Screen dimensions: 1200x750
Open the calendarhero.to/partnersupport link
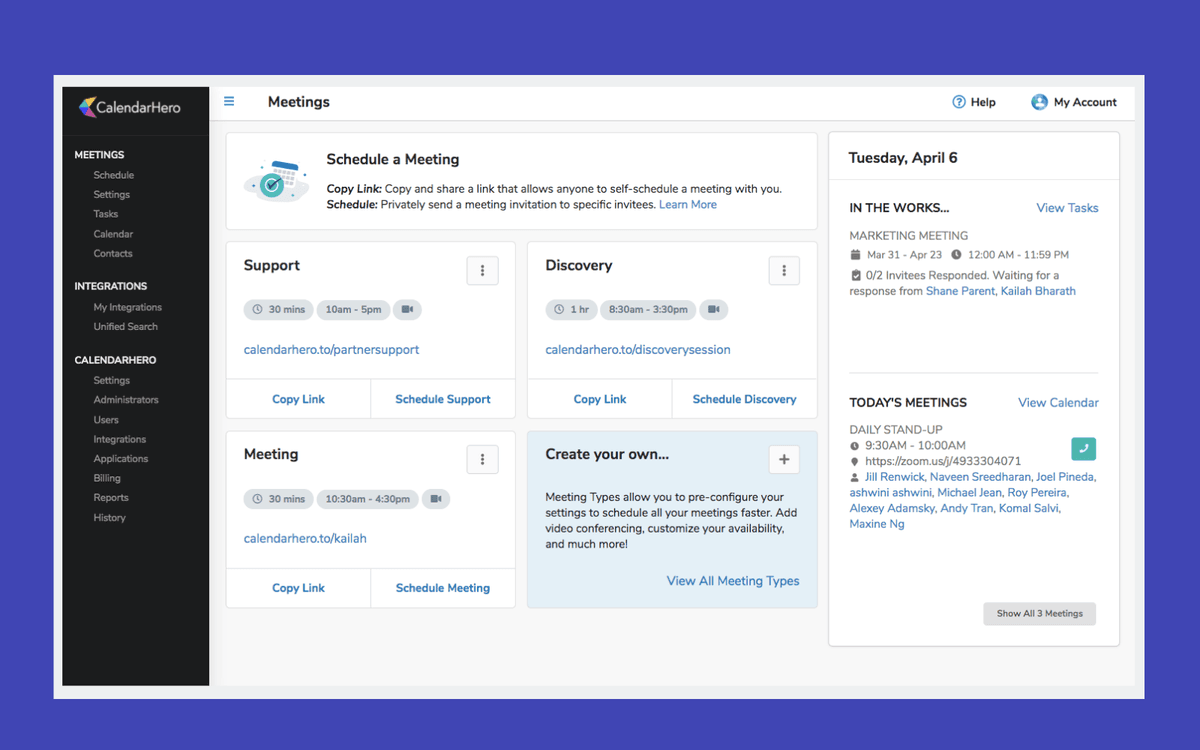pyautogui.click(x=331, y=350)
